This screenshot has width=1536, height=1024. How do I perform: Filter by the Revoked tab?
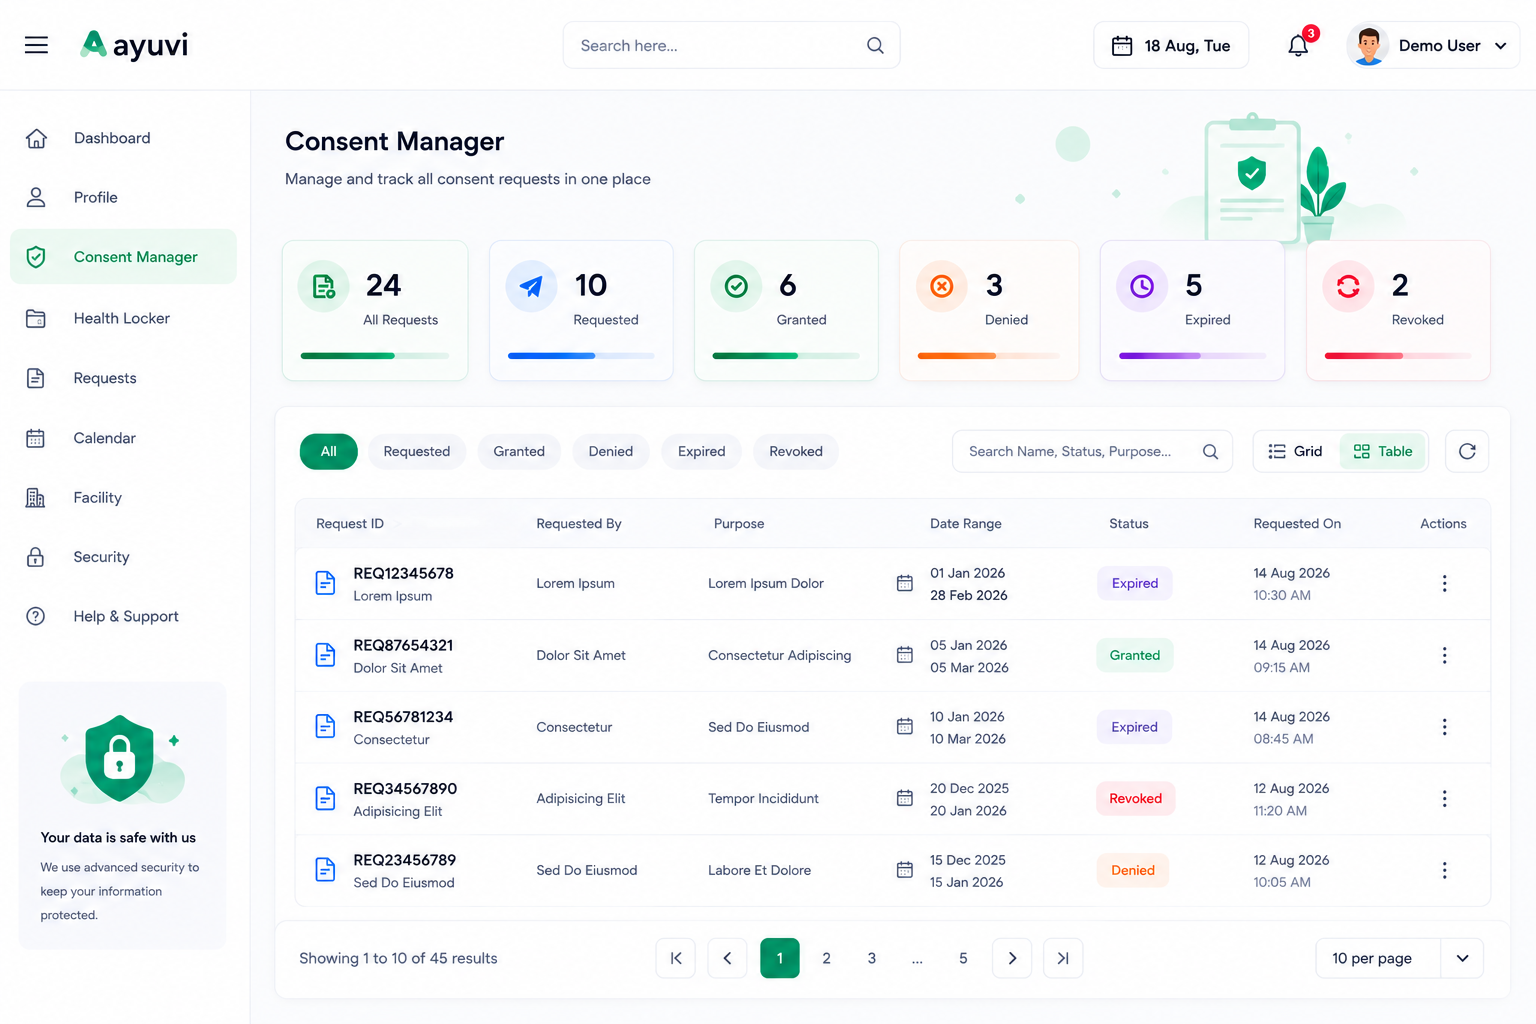point(796,451)
